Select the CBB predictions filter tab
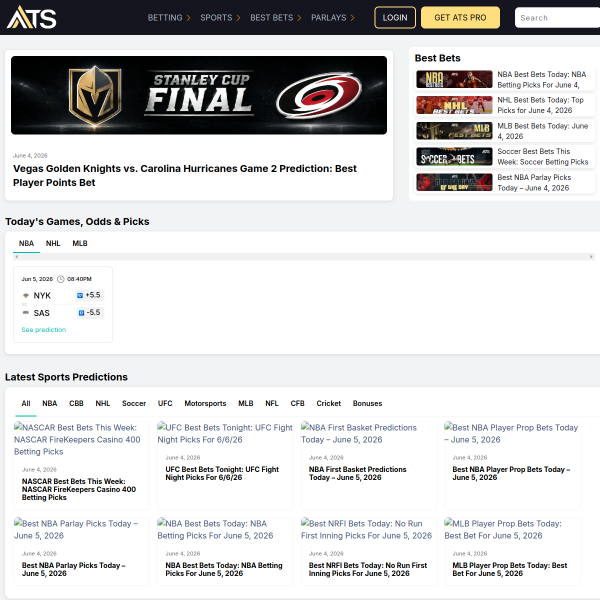Image resolution: width=600 pixels, height=600 pixels. pos(76,403)
